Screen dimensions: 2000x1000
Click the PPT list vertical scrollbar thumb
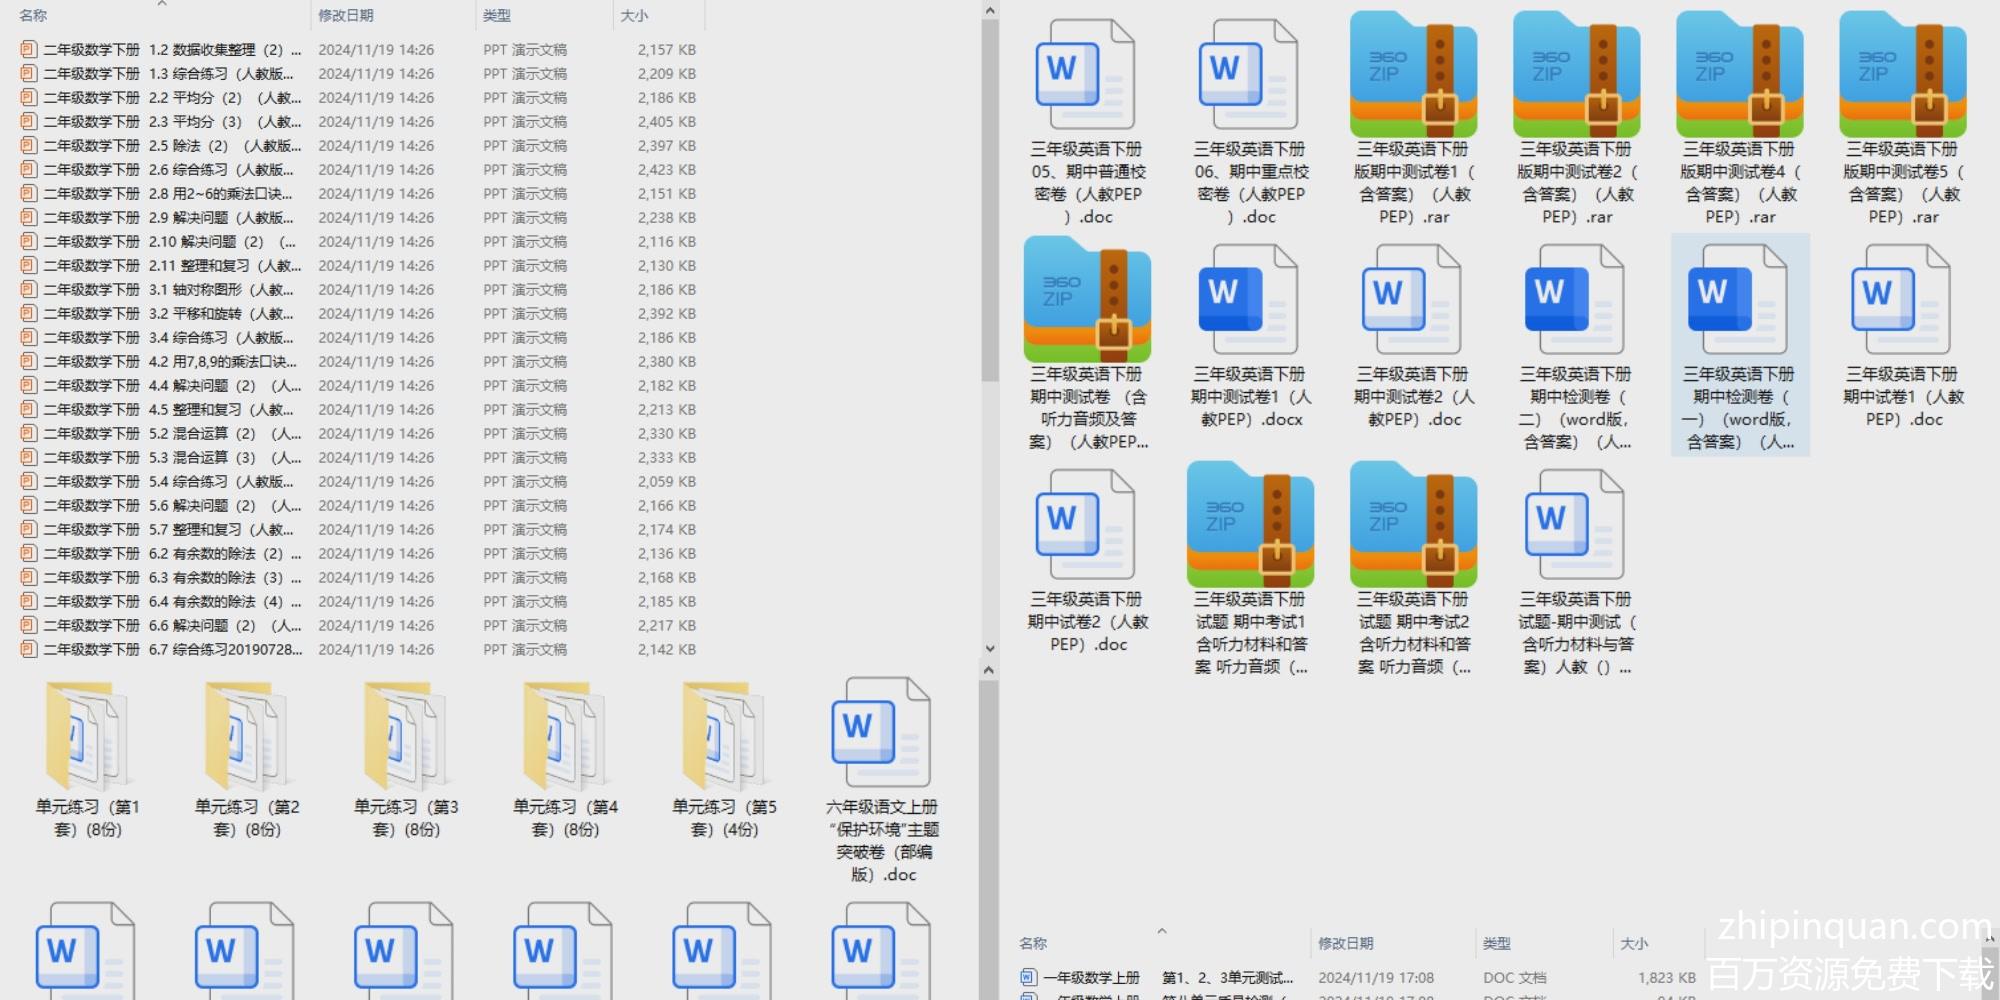(x=989, y=200)
